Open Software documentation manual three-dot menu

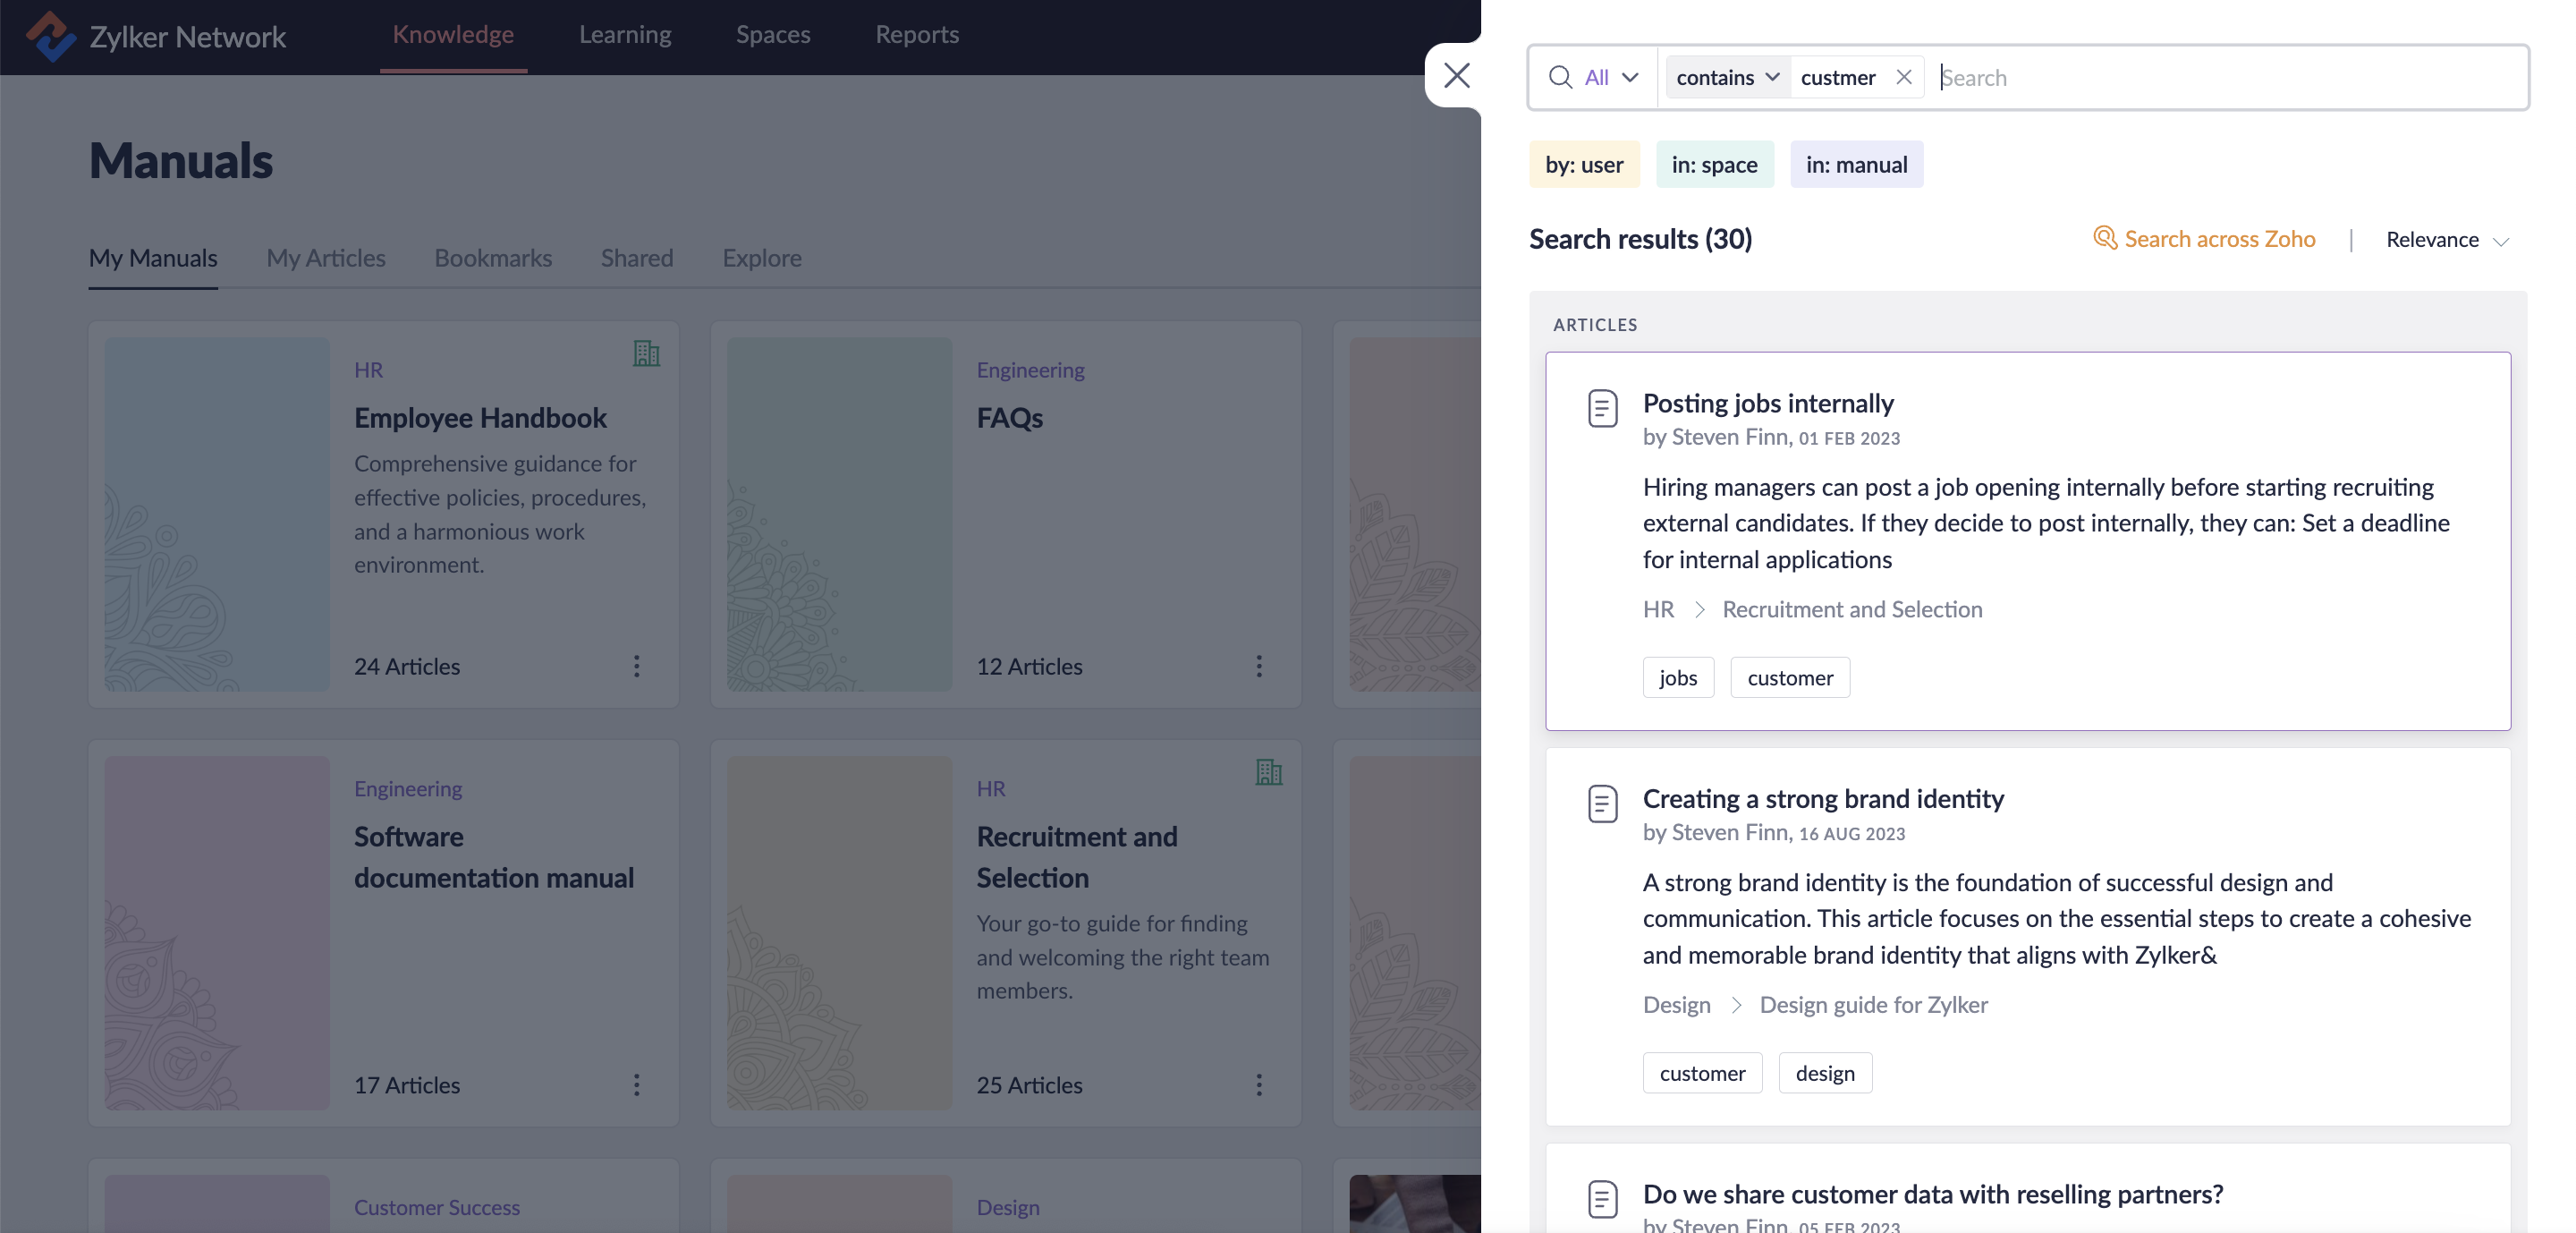636,1085
